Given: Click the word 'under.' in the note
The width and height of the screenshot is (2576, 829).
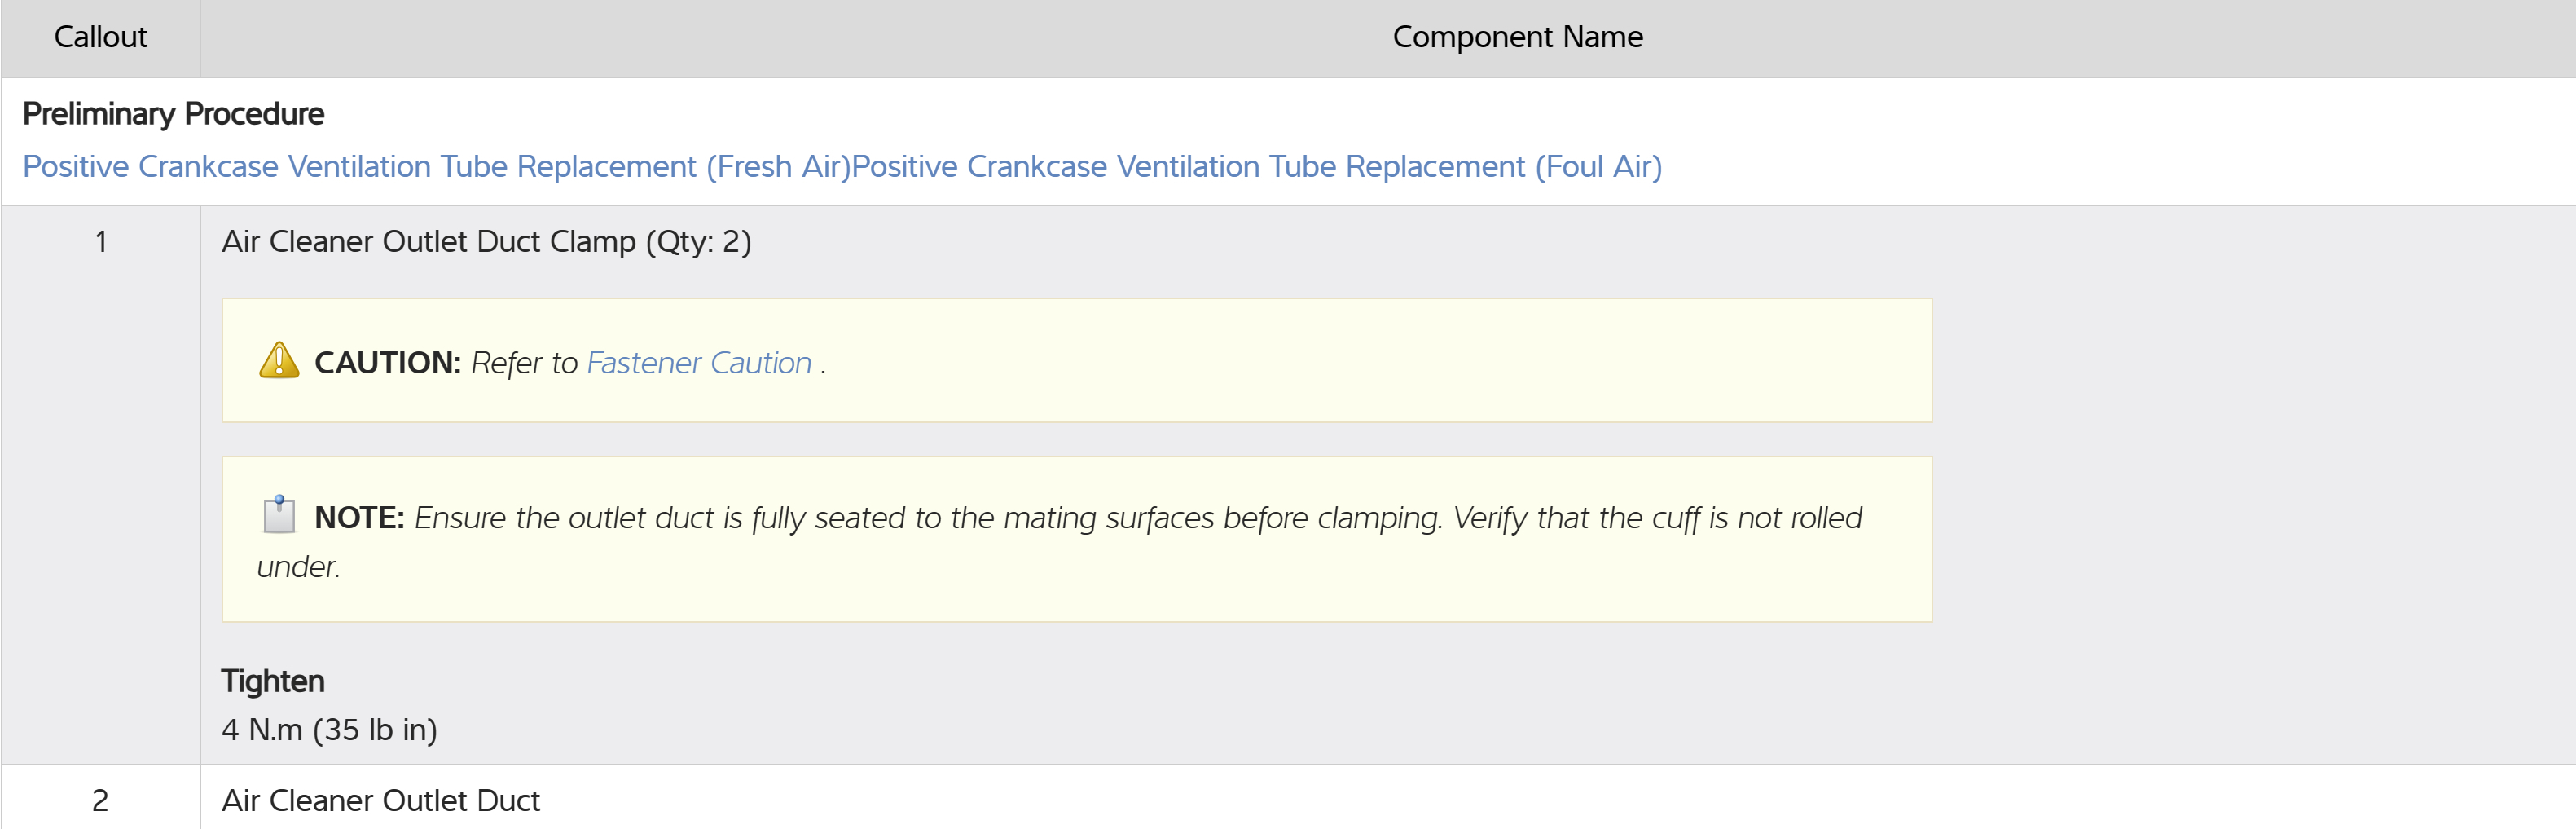Looking at the screenshot, I should point(298,567).
